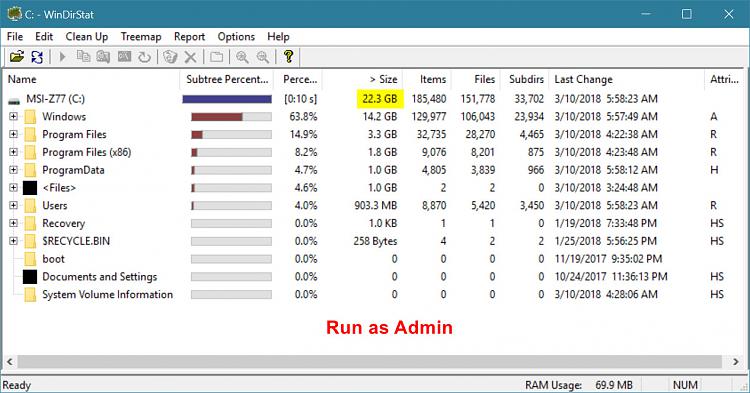Click the Program Files subtree percentage bar
Screen dimensions: 750x393
click(231, 135)
